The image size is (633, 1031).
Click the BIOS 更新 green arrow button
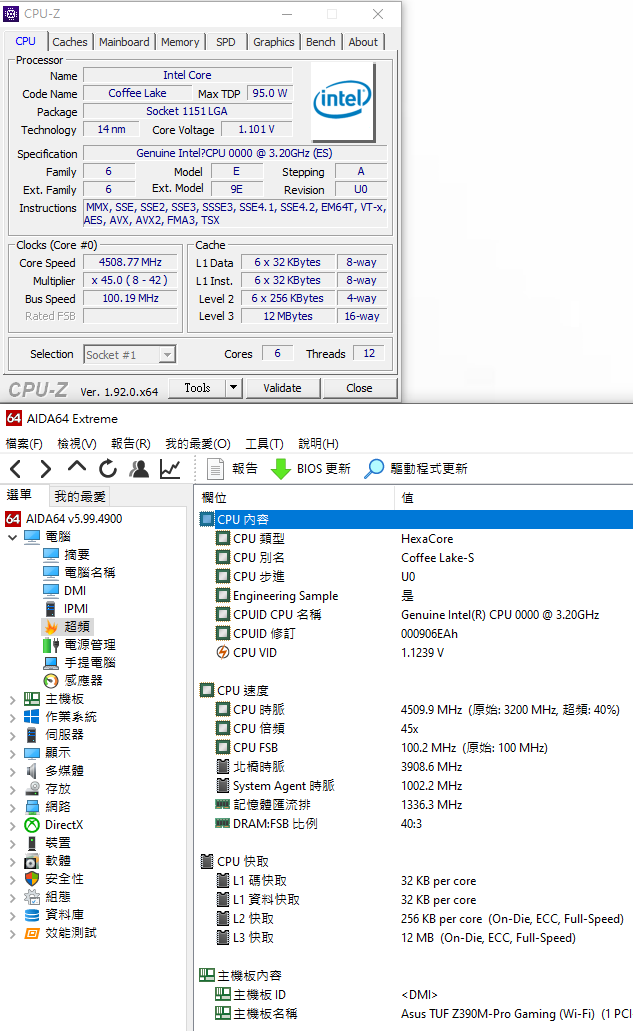point(310,469)
